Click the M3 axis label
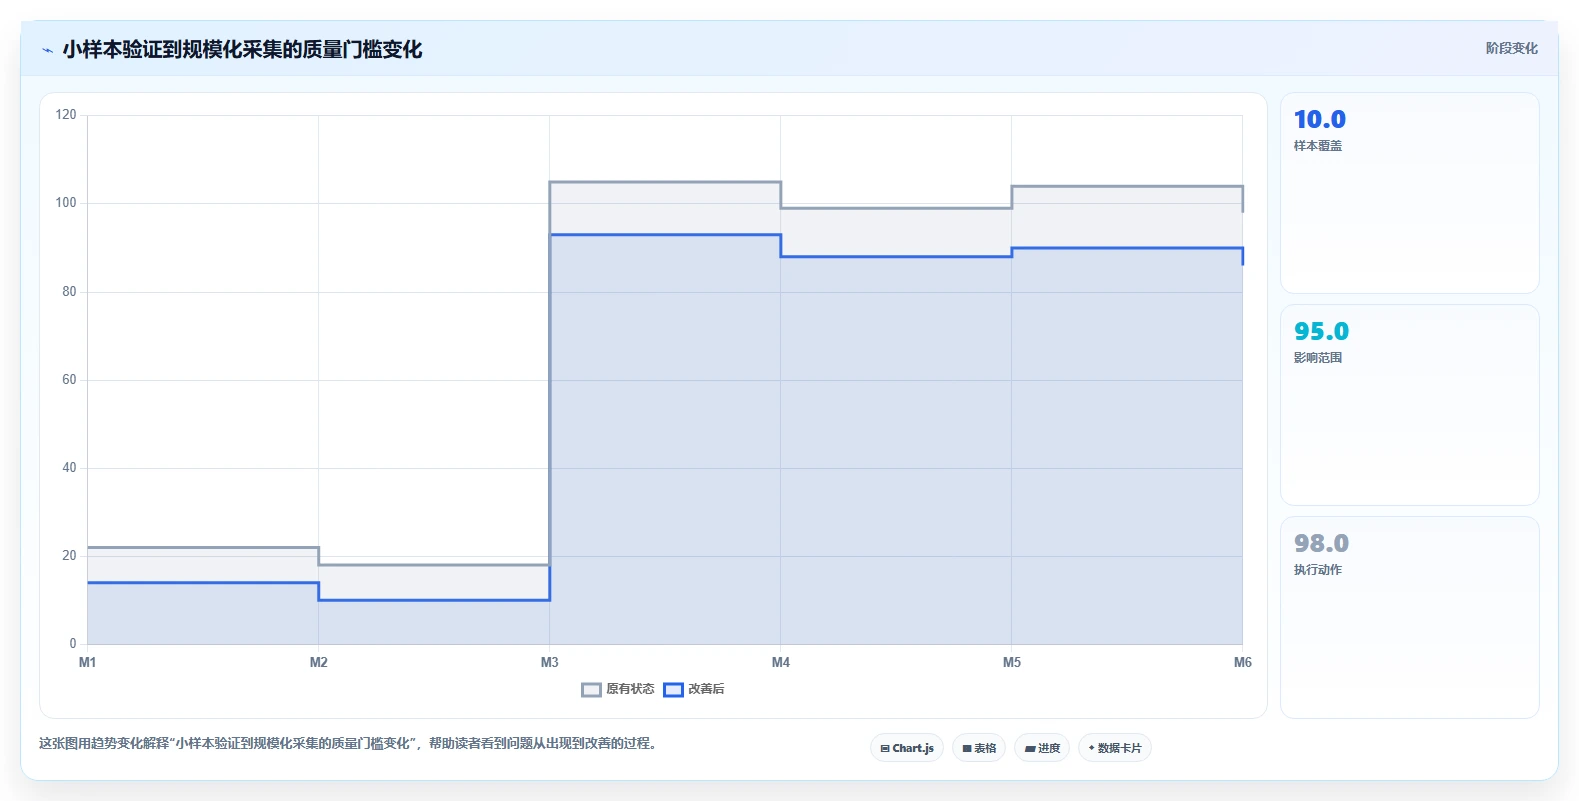The height and width of the screenshot is (801, 1579). (550, 662)
